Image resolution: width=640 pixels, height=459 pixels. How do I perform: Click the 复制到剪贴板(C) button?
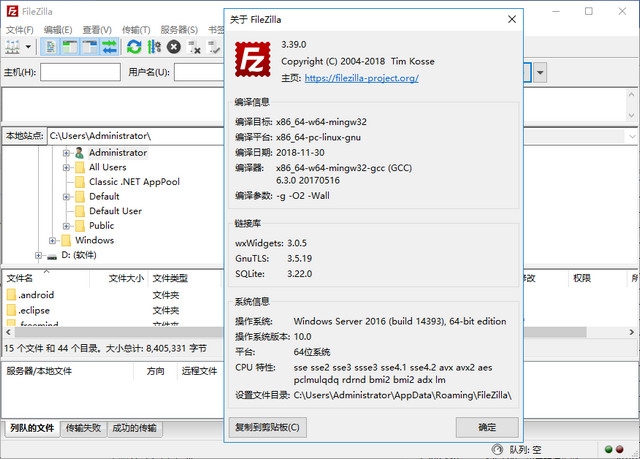(267, 427)
